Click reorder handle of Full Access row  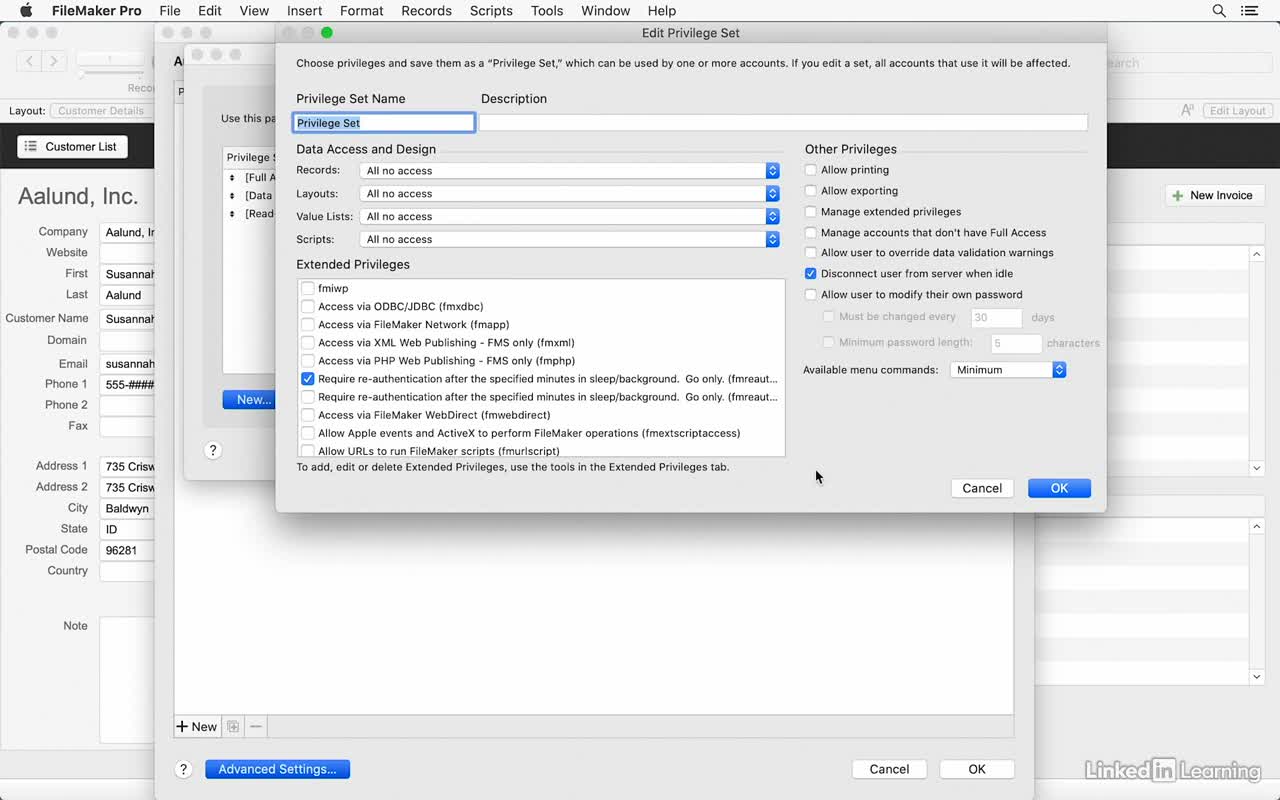(232, 178)
